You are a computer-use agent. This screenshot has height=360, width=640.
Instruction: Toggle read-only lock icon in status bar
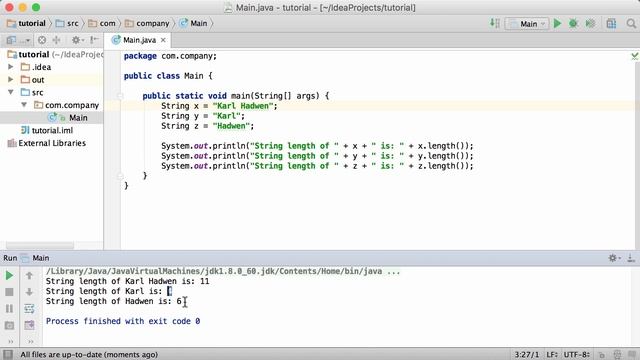[601, 355]
